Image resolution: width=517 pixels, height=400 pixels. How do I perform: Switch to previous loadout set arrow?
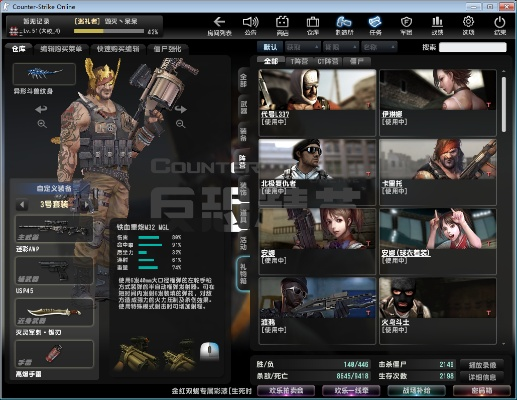(22, 204)
